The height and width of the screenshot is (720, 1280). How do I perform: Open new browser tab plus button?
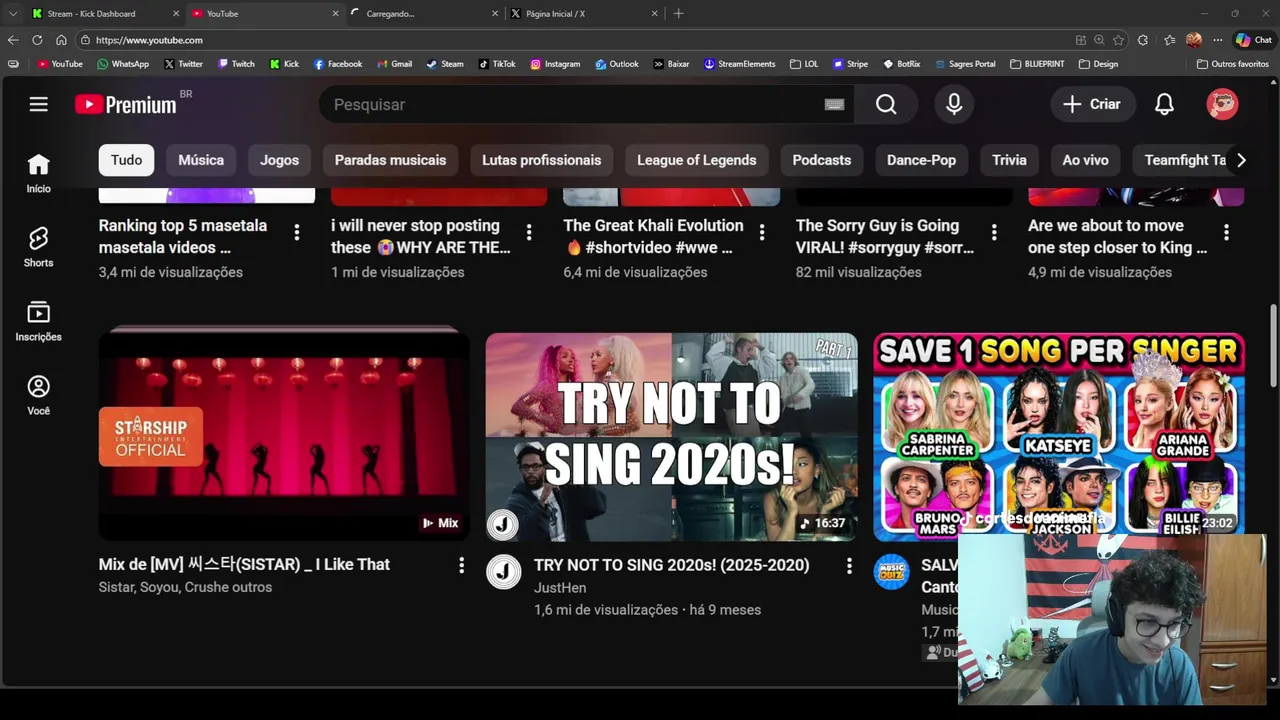pos(679,13)
